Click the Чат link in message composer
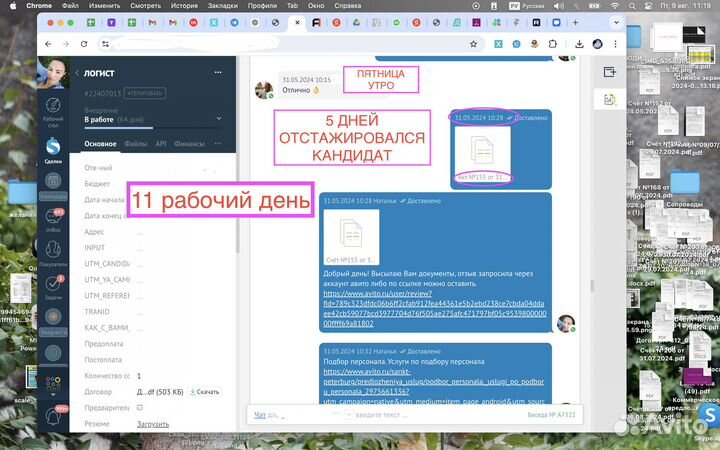Screen dimensions: 720x450 (260, 415)
